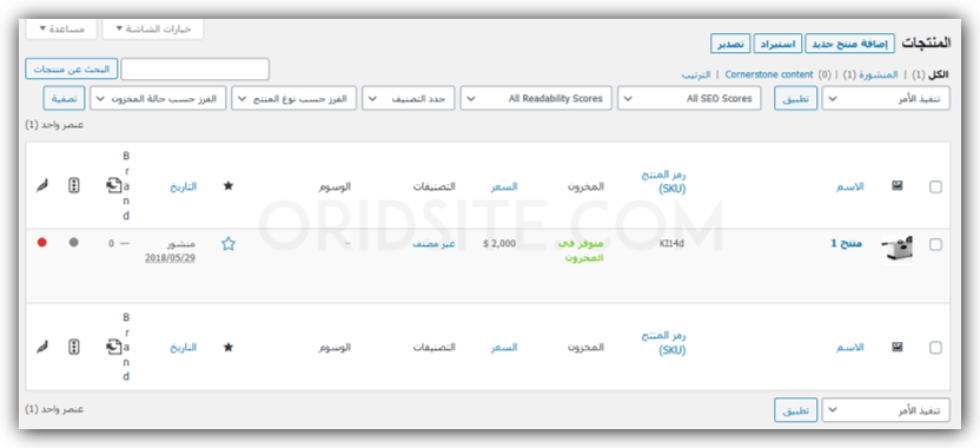This screenshot has height=448, width=980.
Task: Sort by التاريخ in top header
Action: [183, 186]
